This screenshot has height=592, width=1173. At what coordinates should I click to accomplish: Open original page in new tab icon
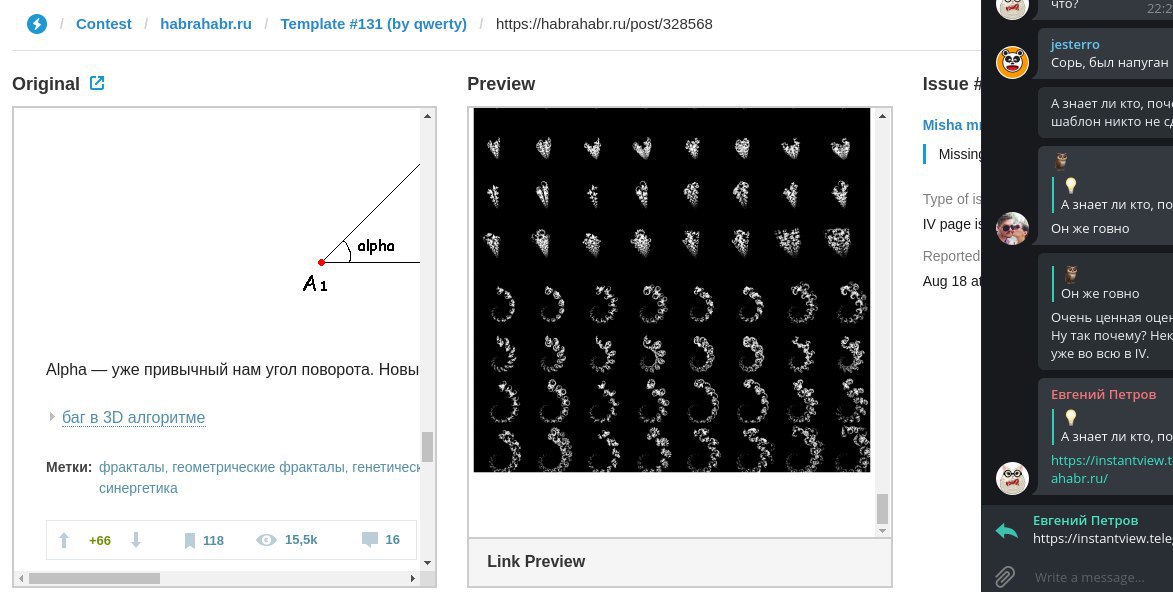click(x=97, y=83)
